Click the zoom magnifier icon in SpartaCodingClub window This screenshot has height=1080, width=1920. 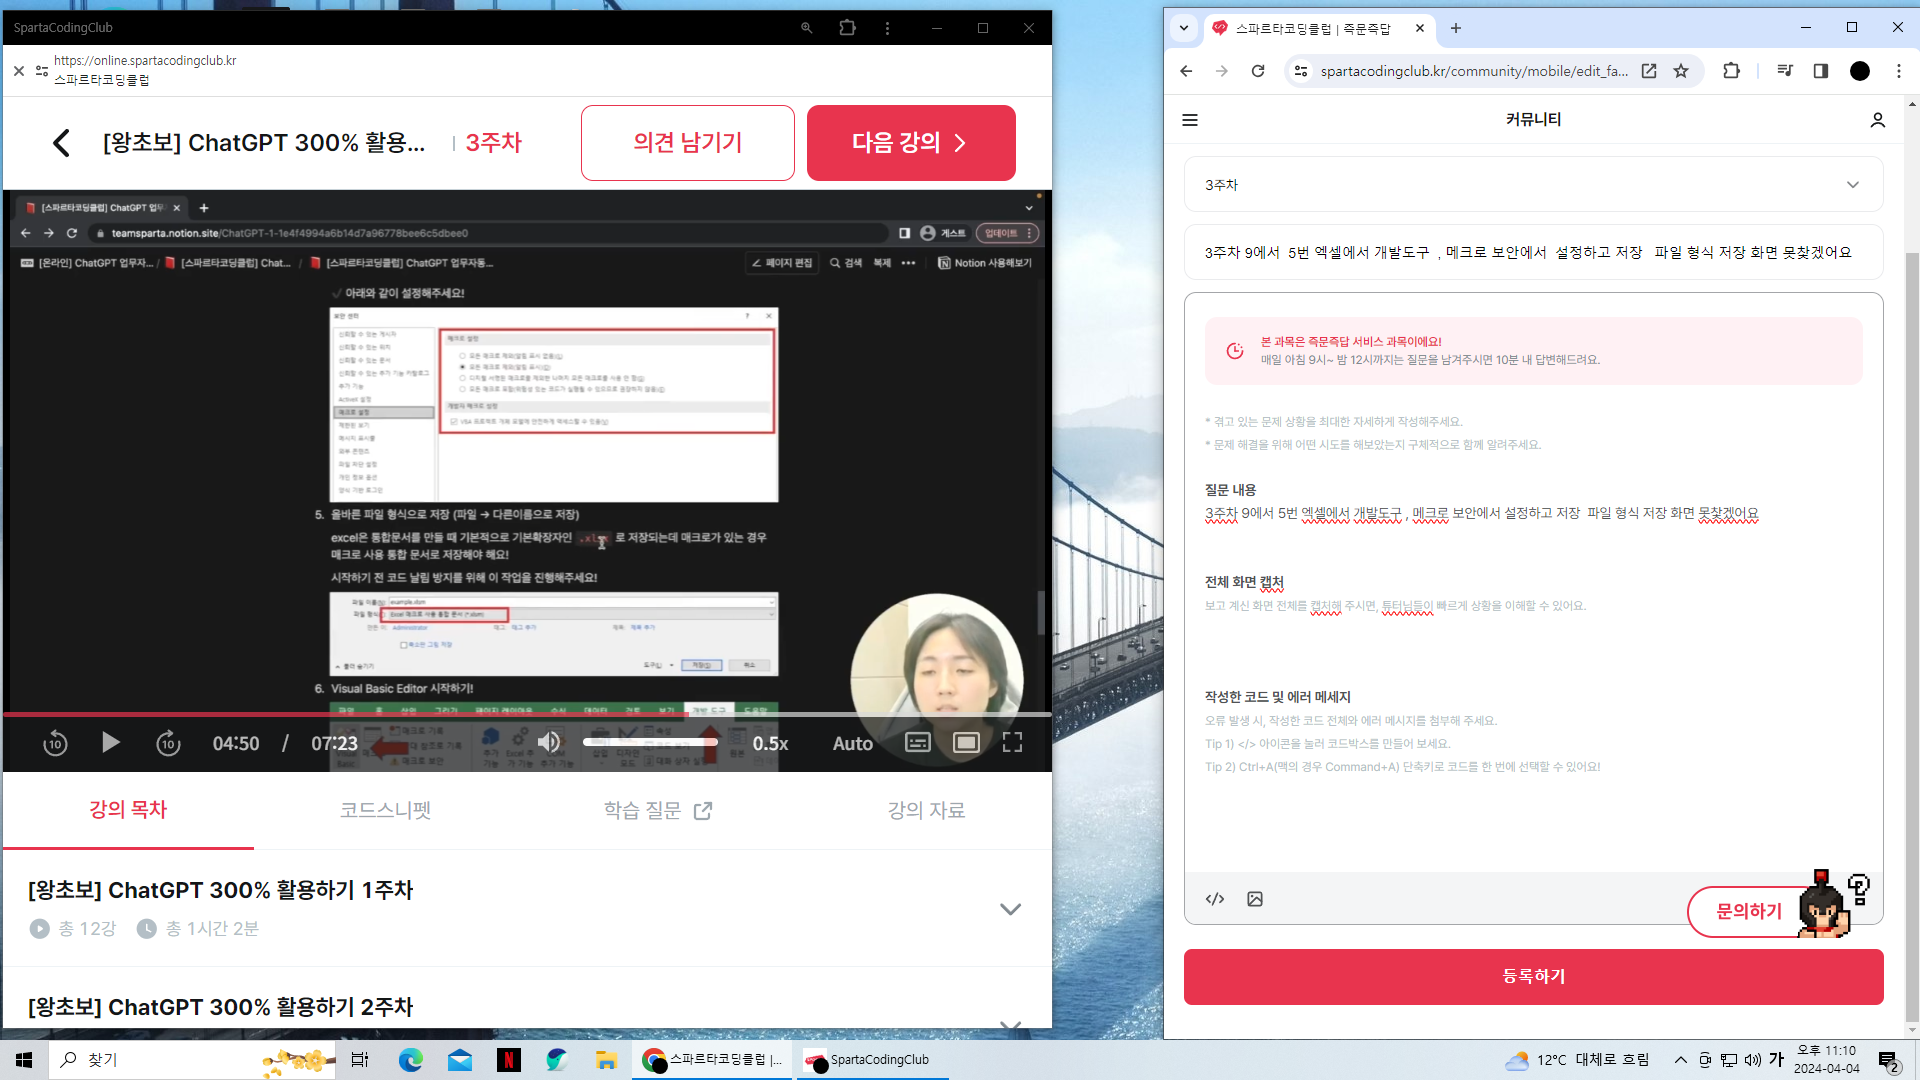[806, 28]
